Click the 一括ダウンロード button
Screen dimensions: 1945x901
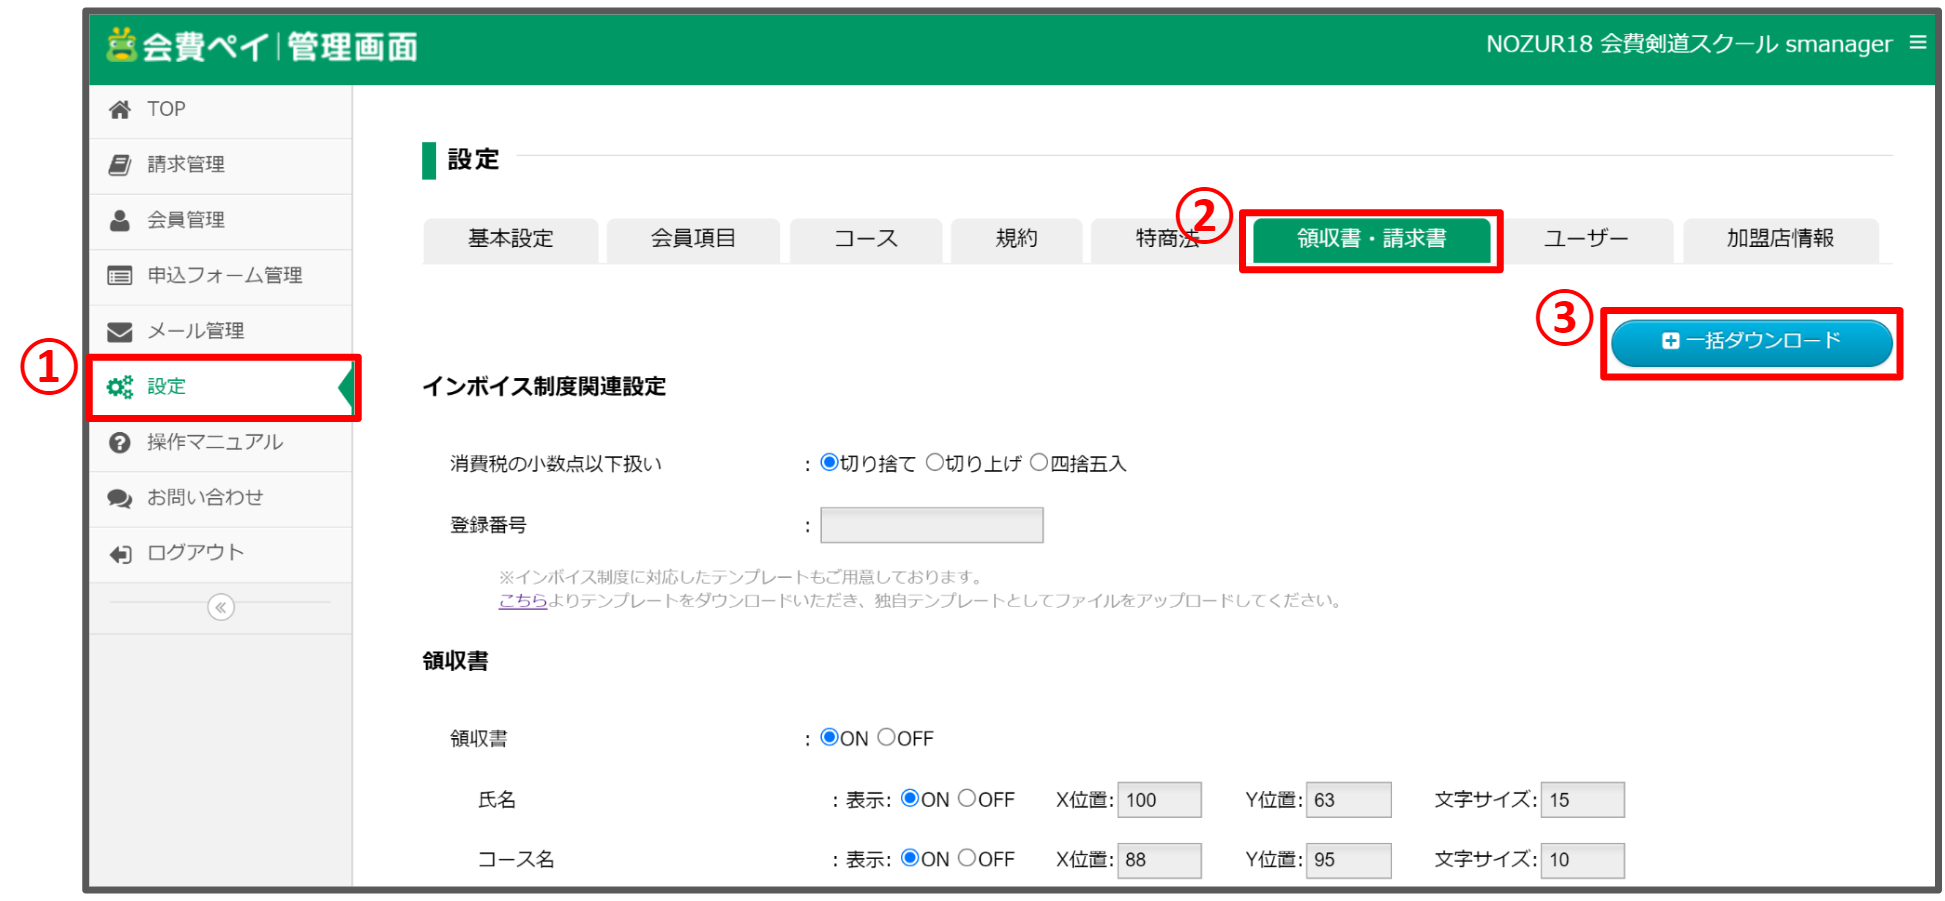tap(1751, 342)
